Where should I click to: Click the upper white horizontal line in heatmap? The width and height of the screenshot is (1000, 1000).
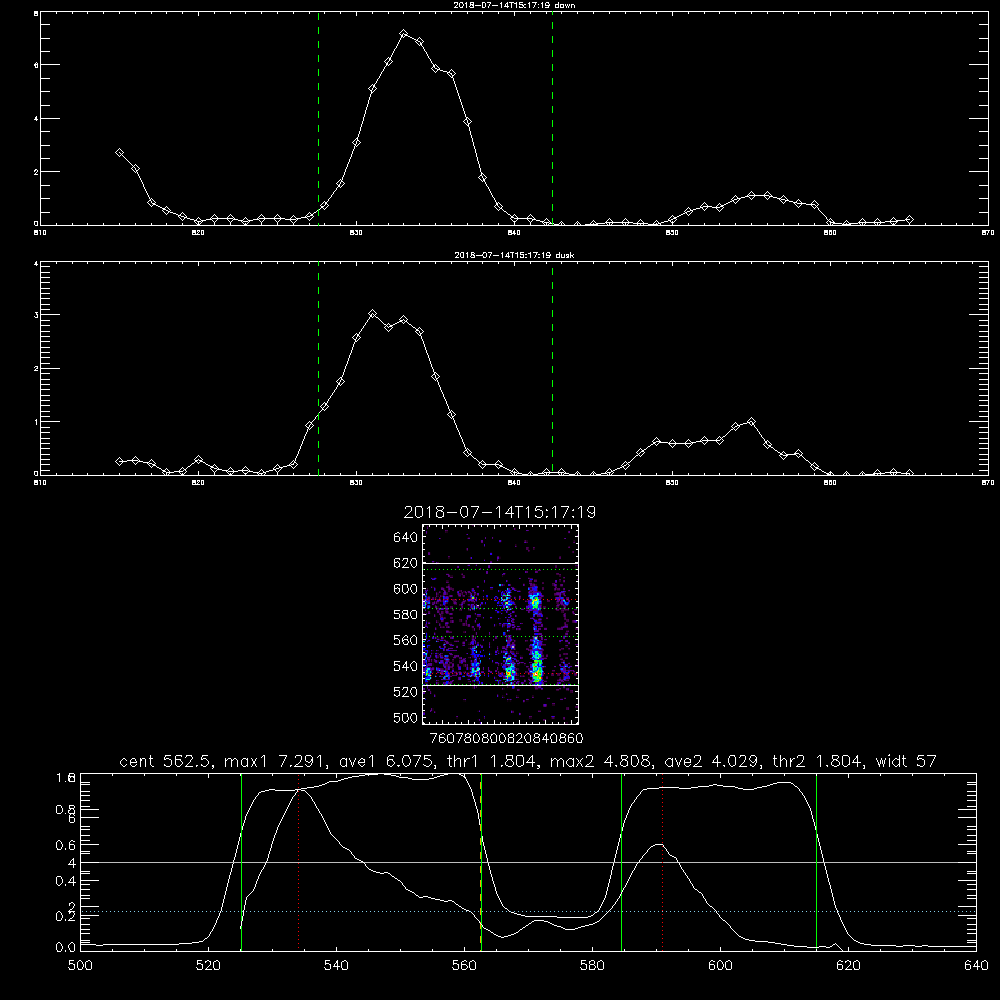tap(500, 563)
